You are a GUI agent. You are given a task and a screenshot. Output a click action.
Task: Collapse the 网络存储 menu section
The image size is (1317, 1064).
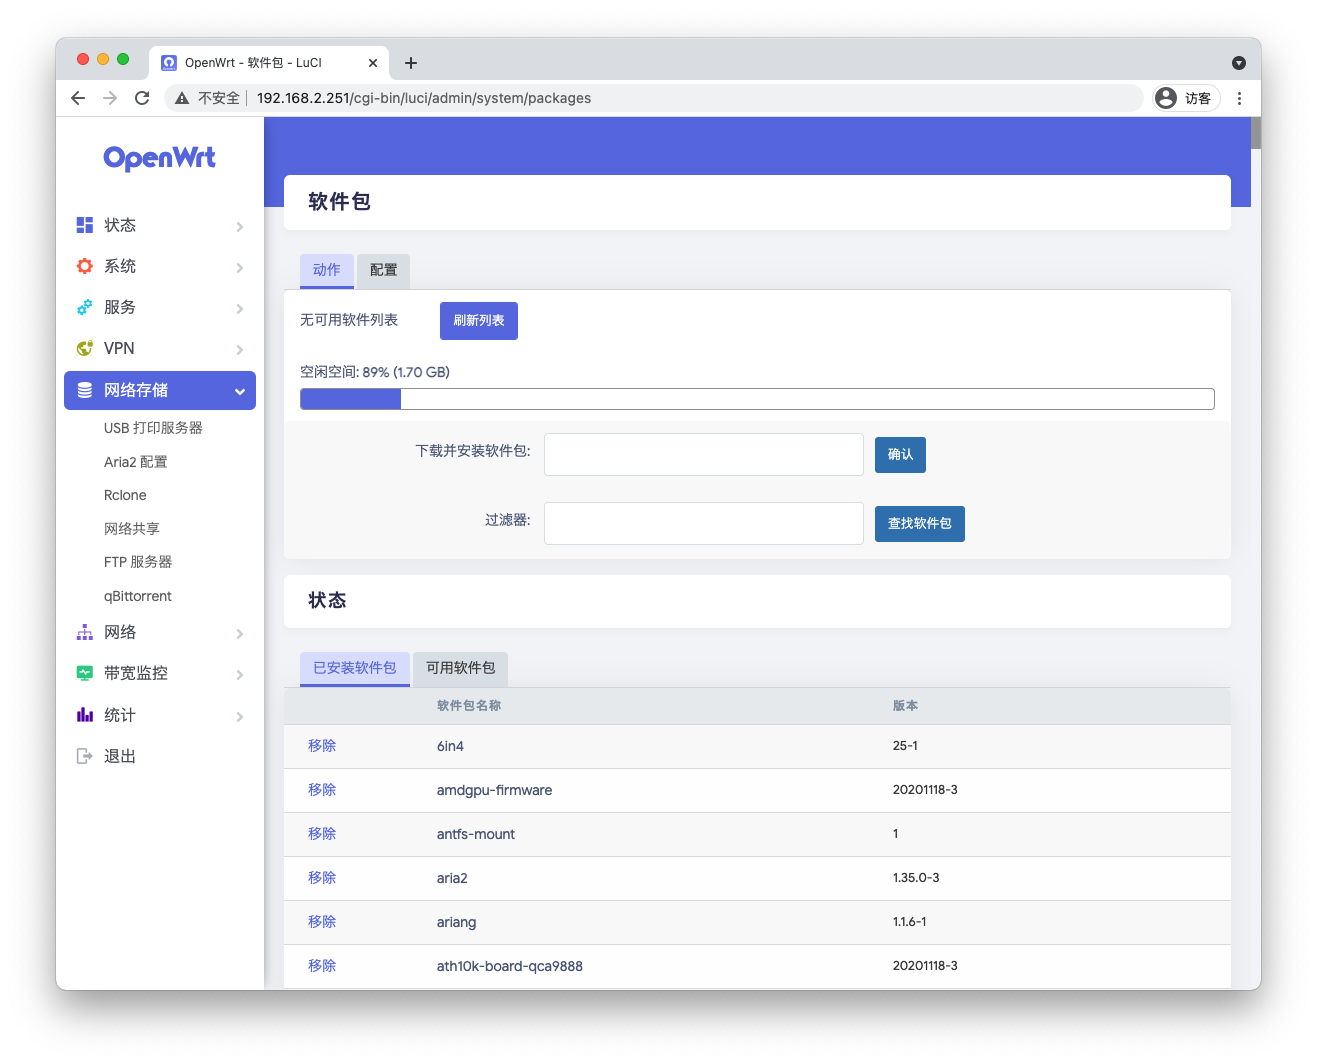(240, 391)
